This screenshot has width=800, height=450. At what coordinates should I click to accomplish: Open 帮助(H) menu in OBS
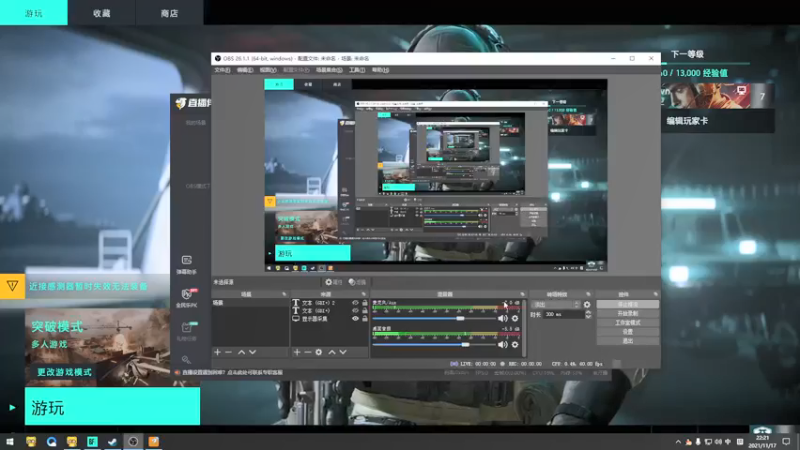[x=380, y=70]
